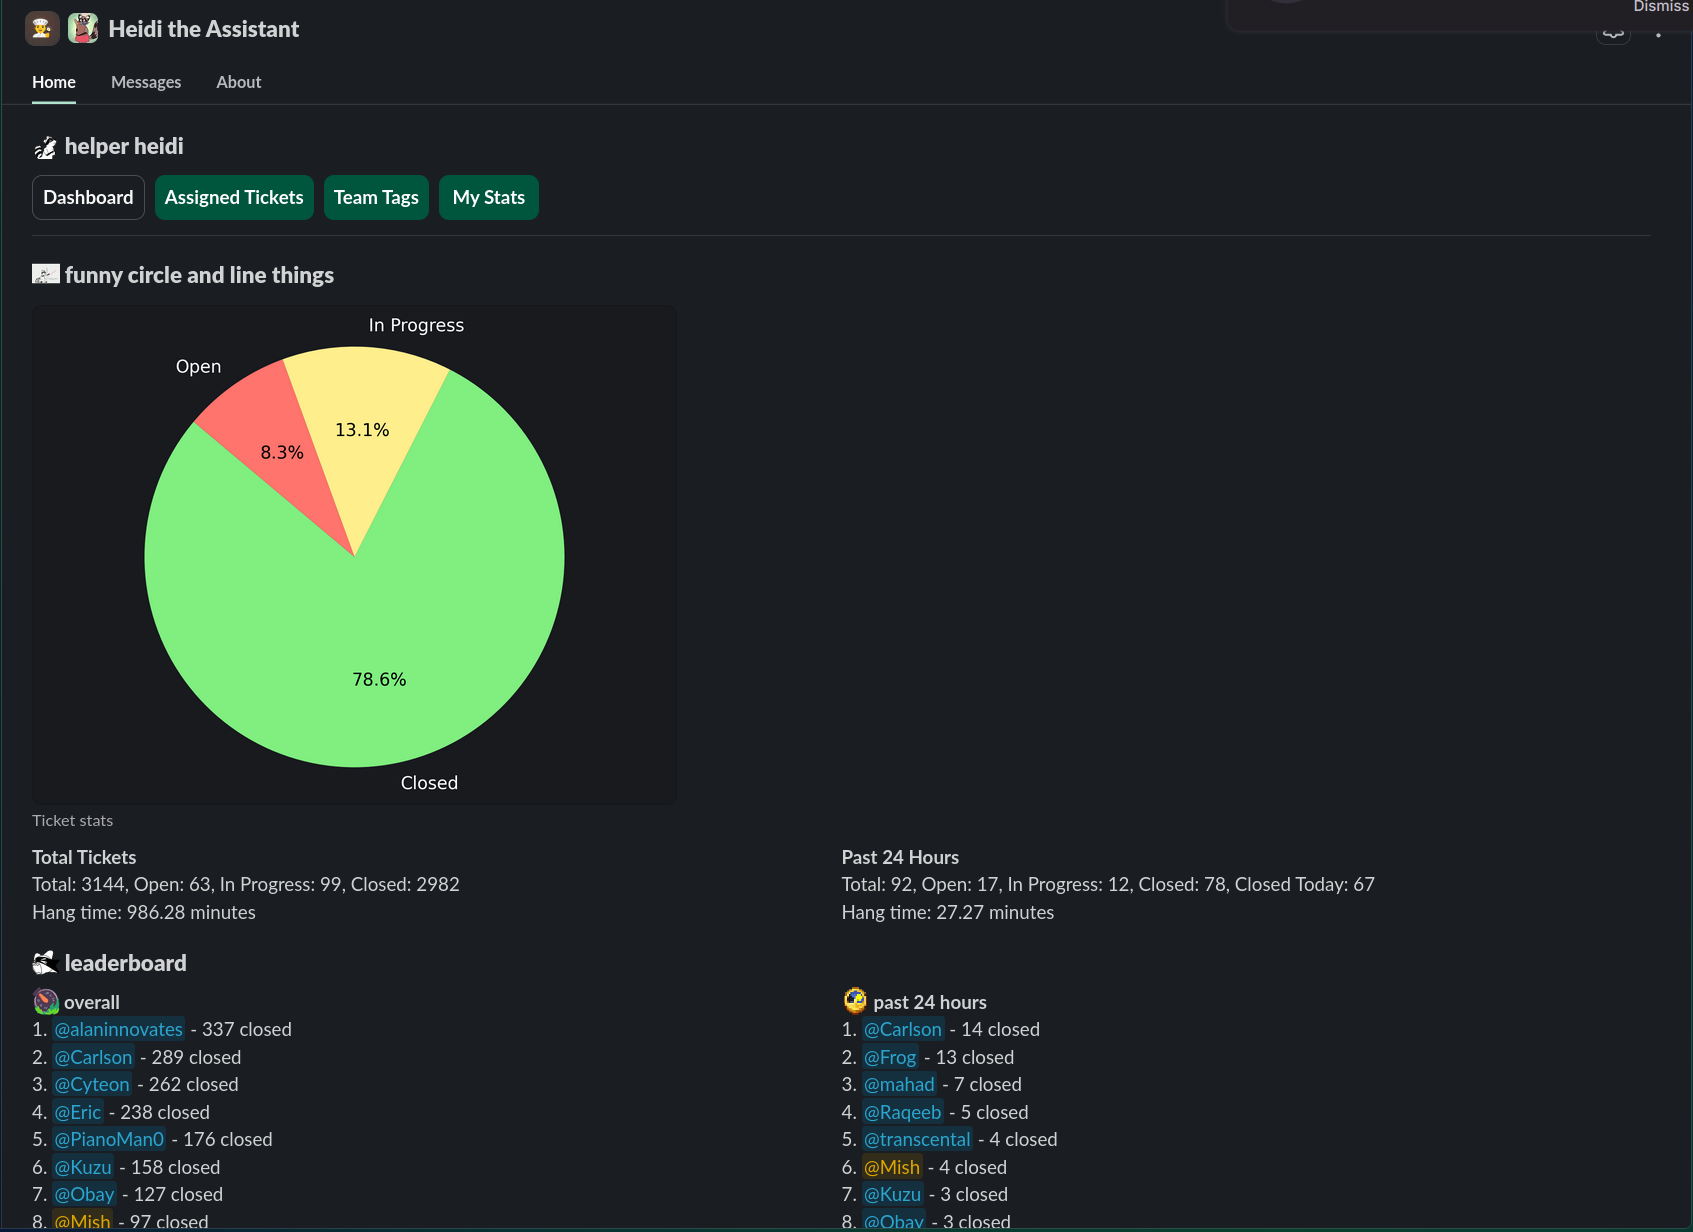1693x1232 pixels.
Task: Open the more options dots in header
Action: click(x=1658, y=34)
